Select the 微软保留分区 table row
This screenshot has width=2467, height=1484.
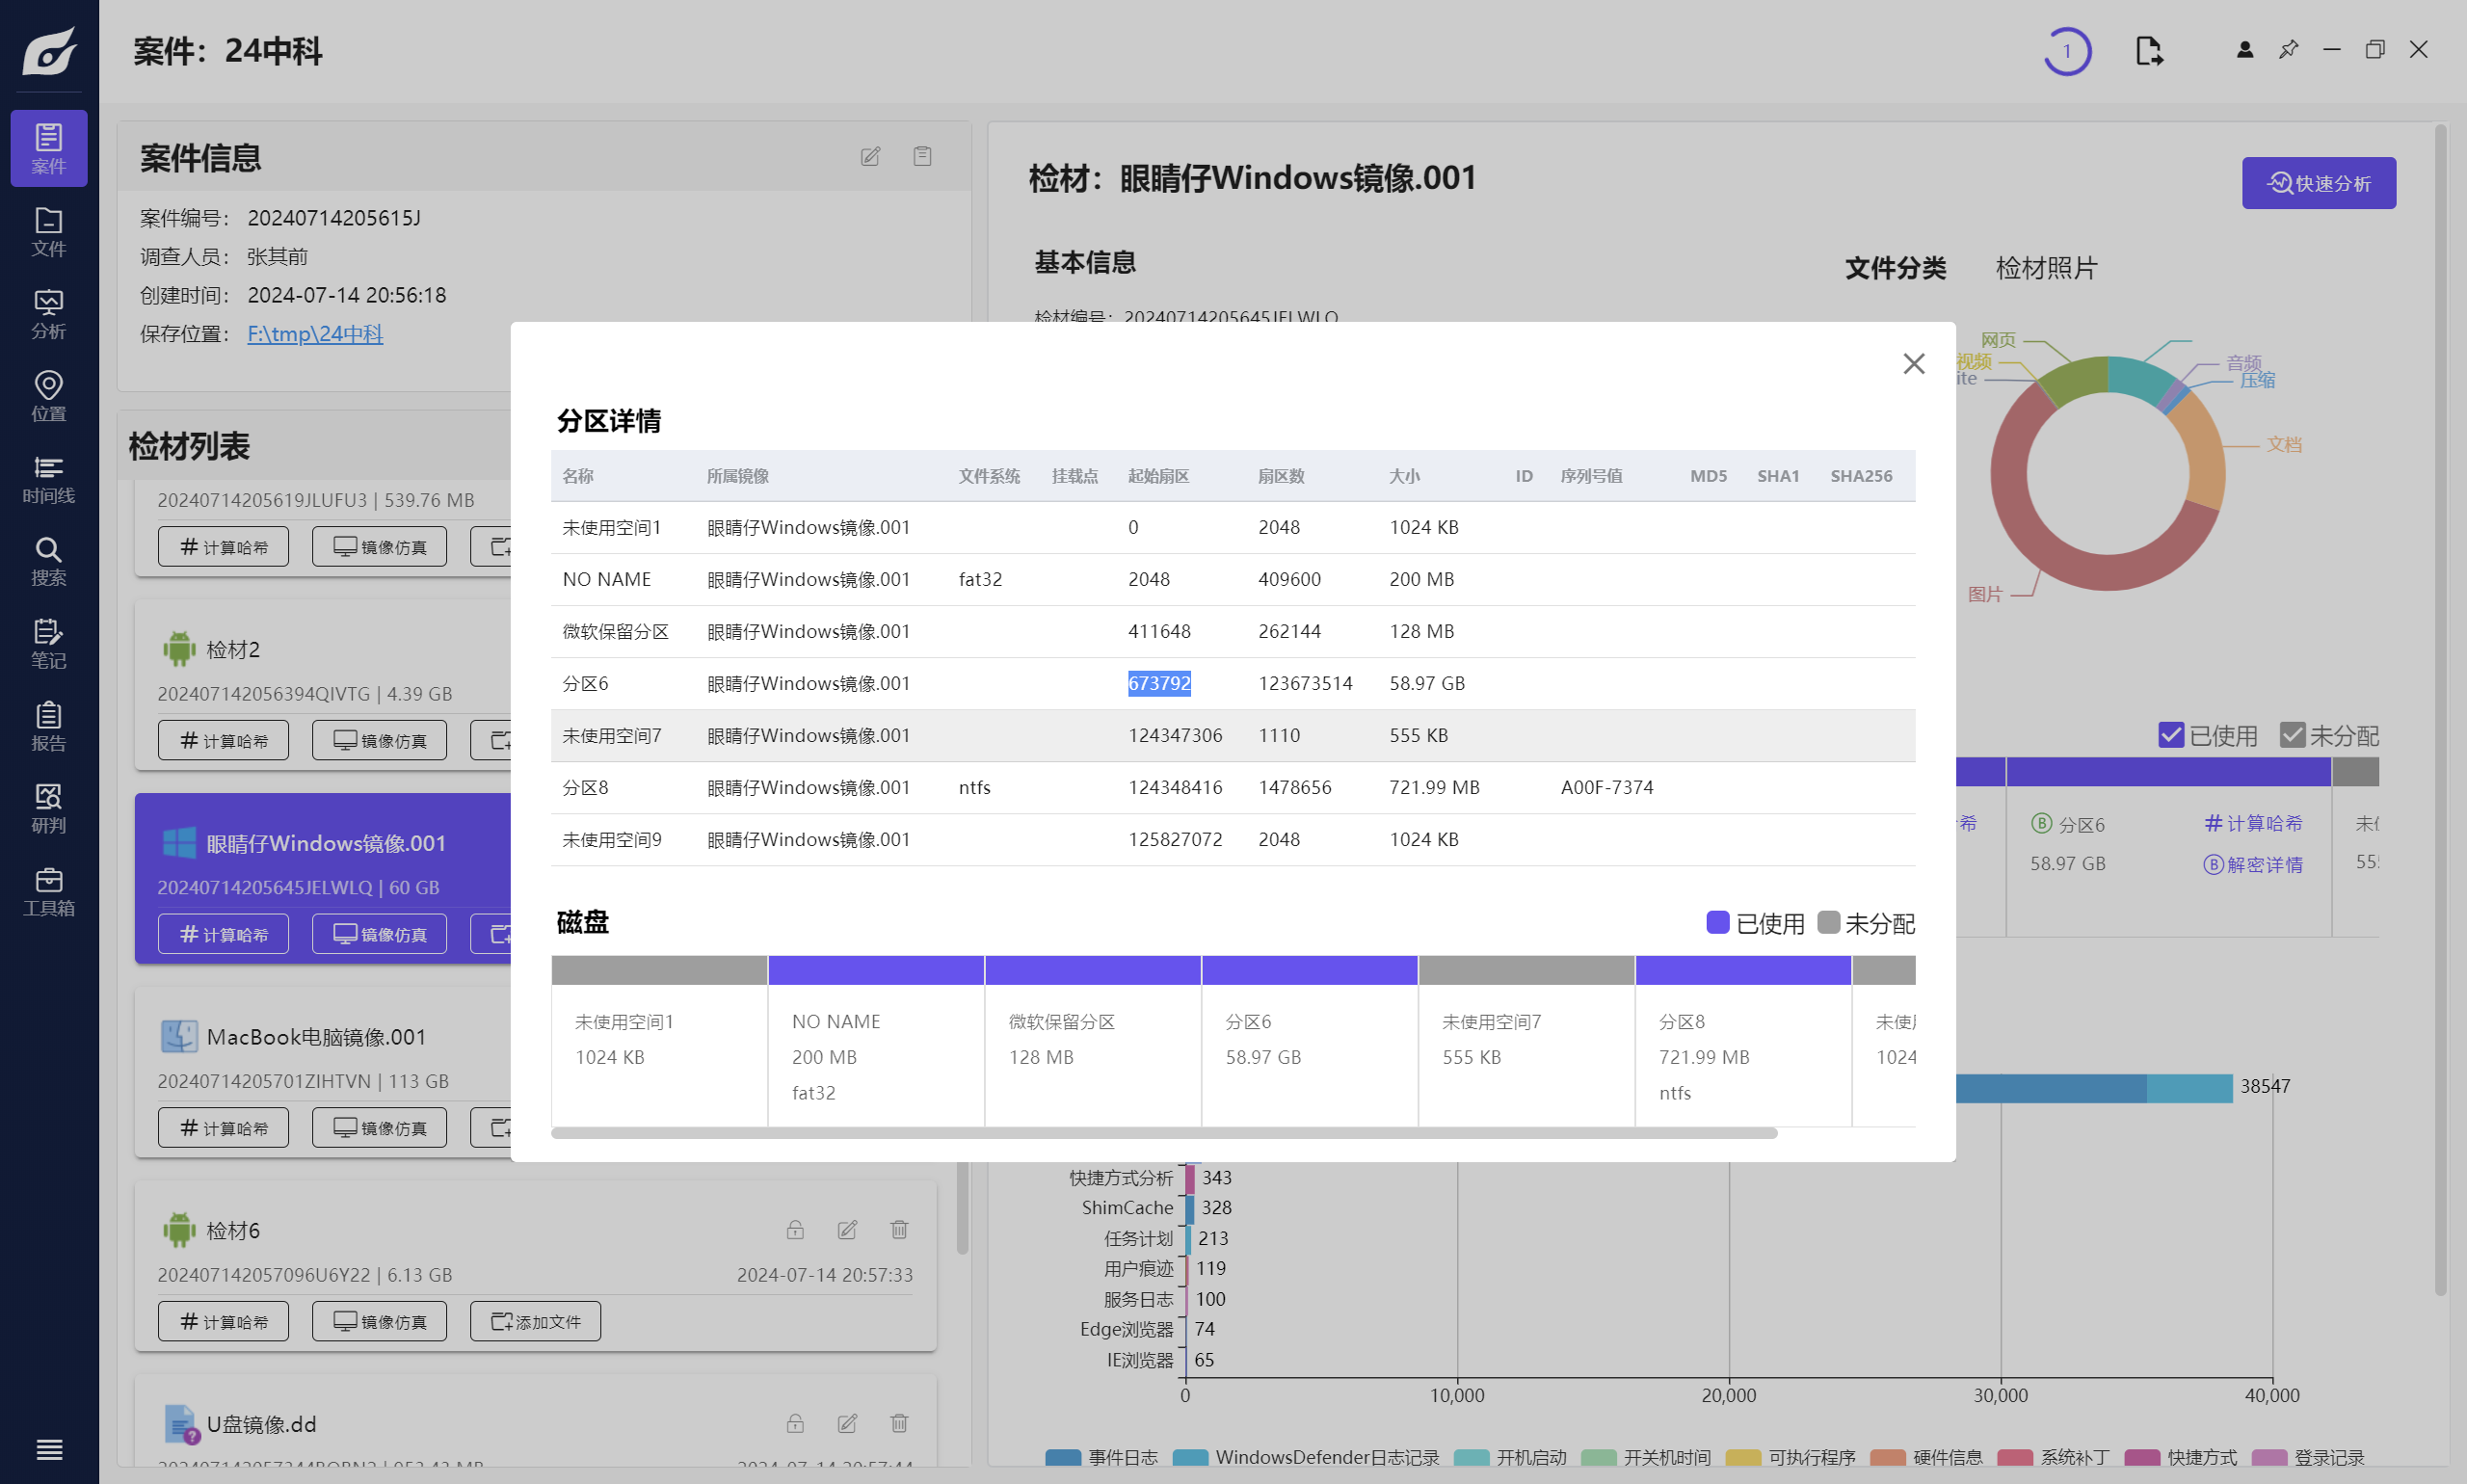(x=1233, y=632)
